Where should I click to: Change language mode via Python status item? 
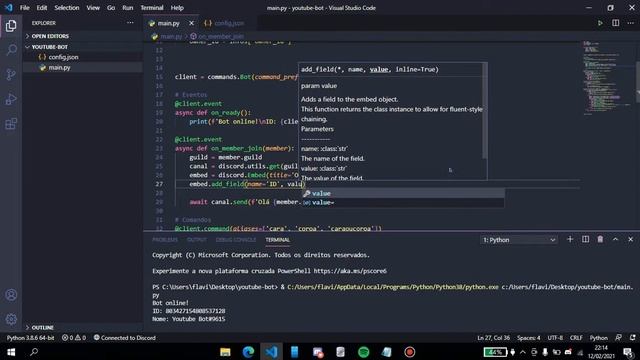pyautogui.click(x=598, y=338)
